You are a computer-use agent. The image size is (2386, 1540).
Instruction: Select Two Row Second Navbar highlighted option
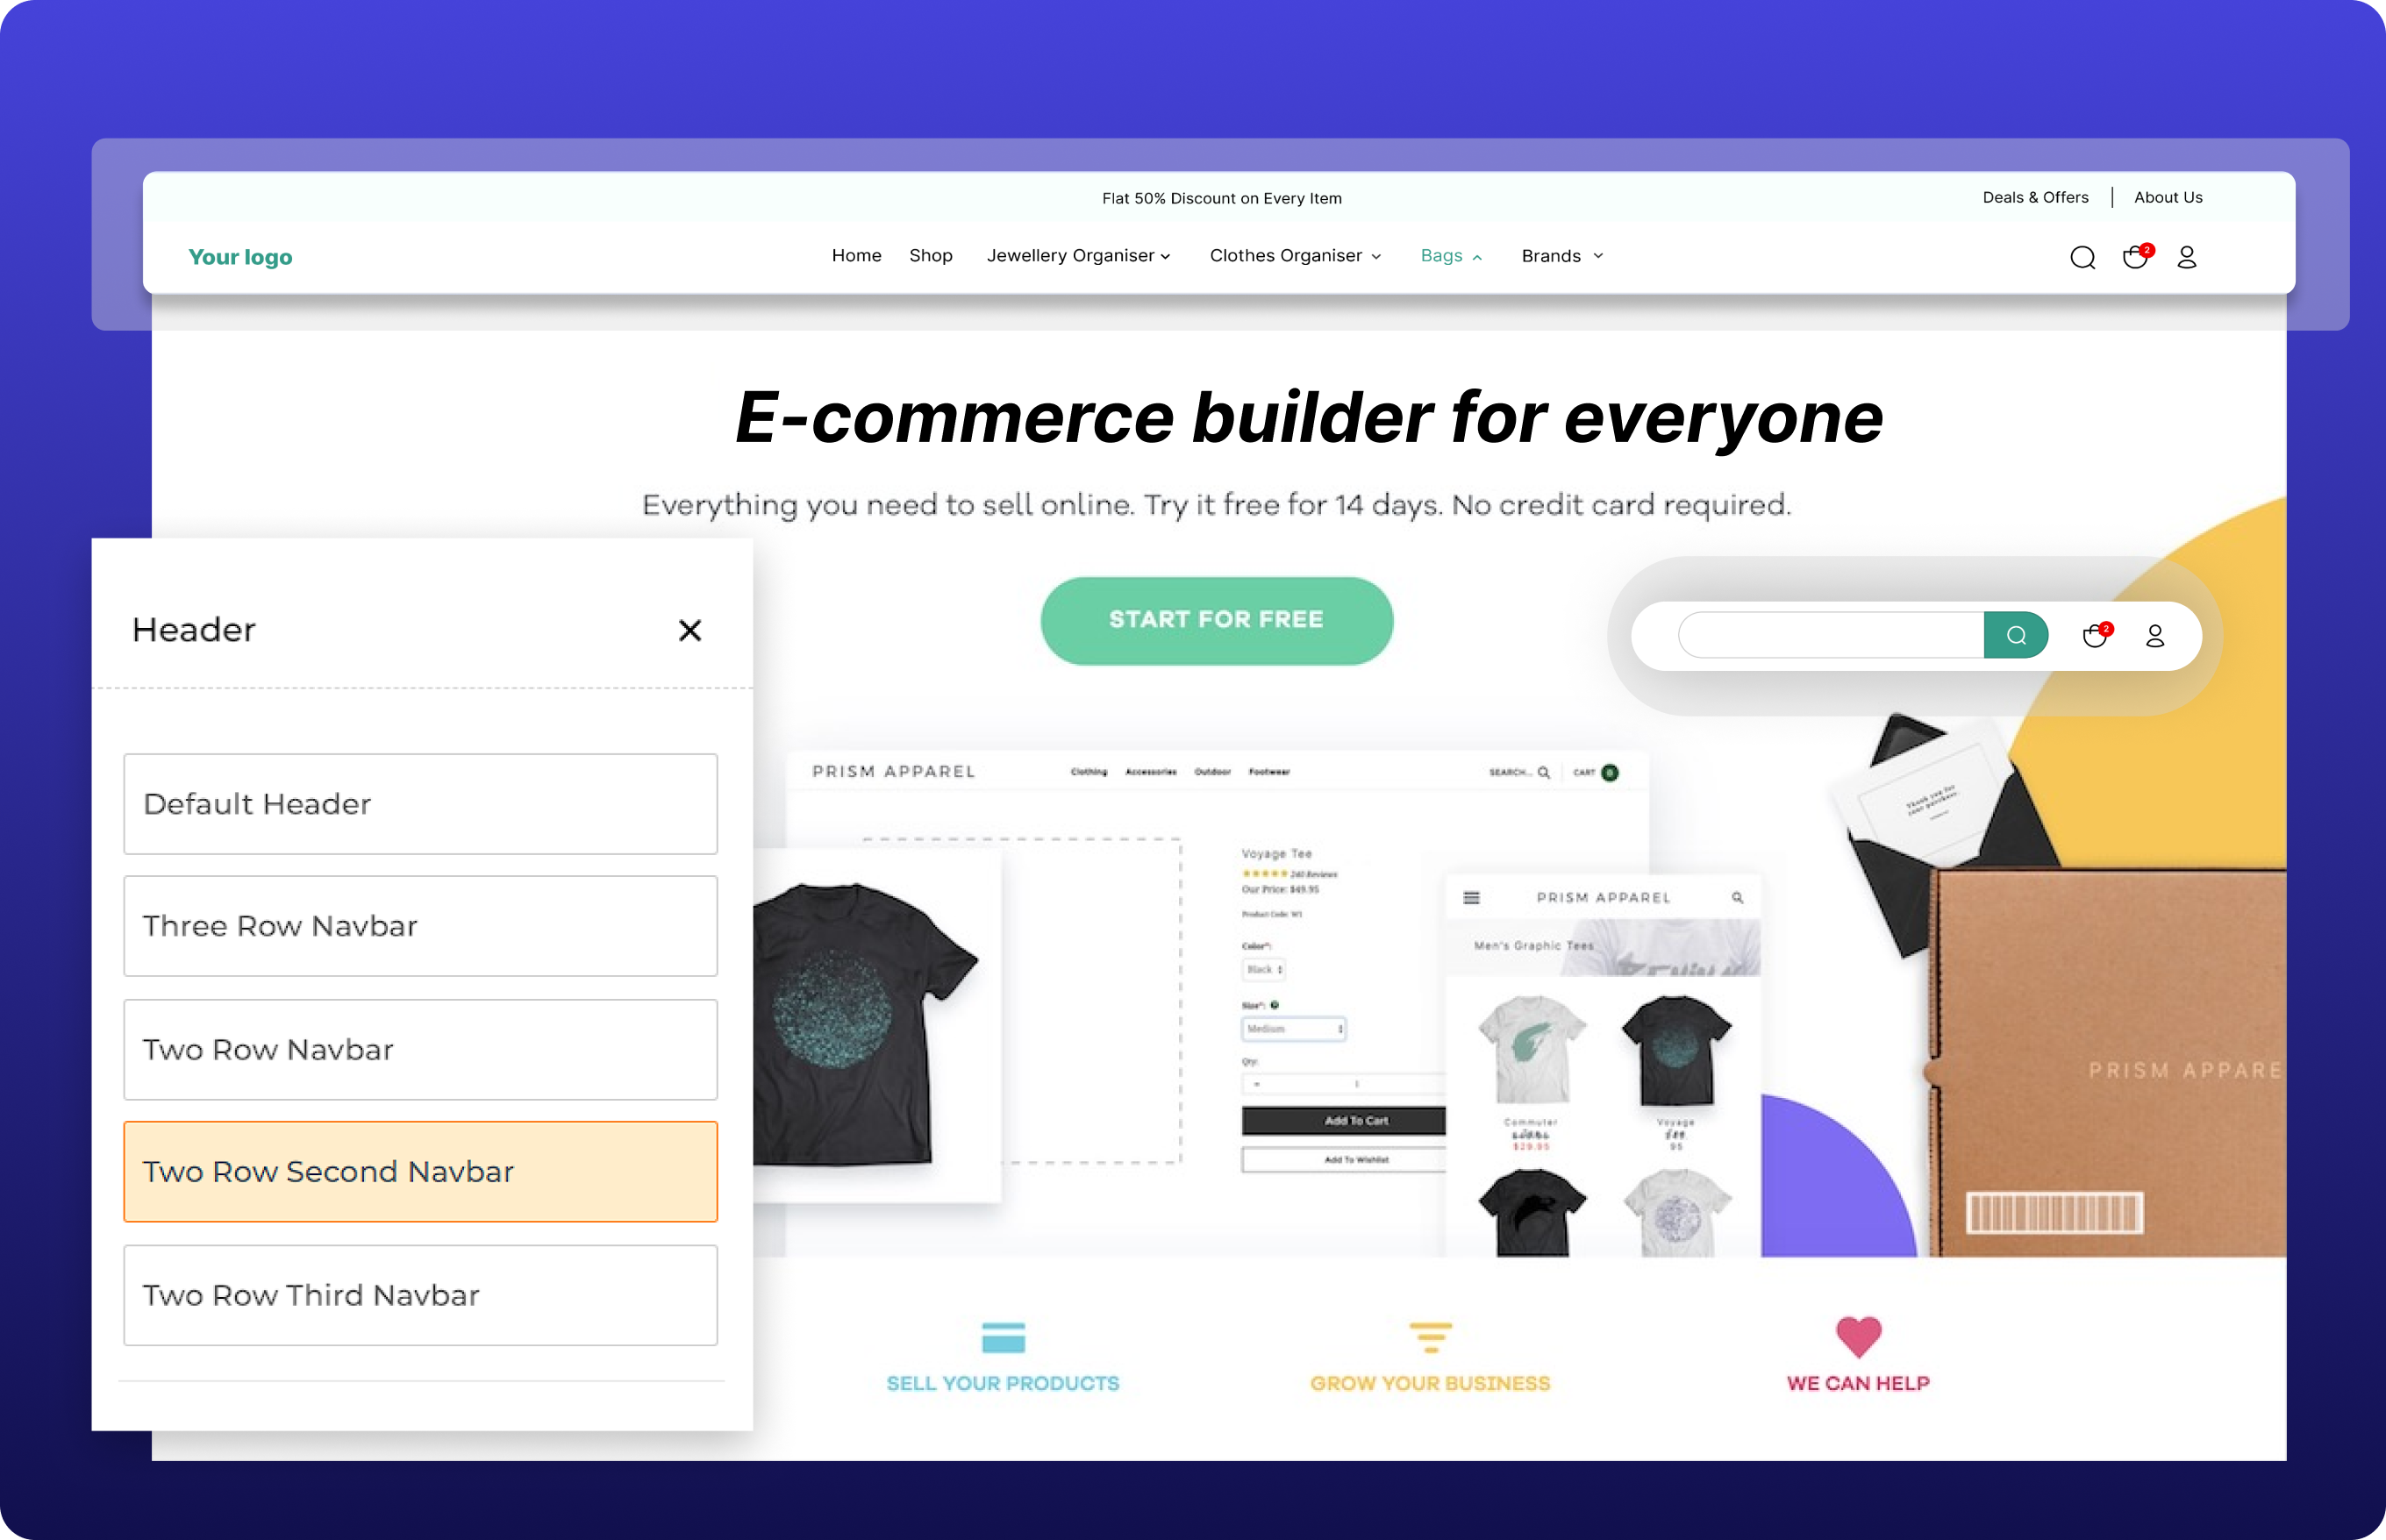pos(421,1172)
